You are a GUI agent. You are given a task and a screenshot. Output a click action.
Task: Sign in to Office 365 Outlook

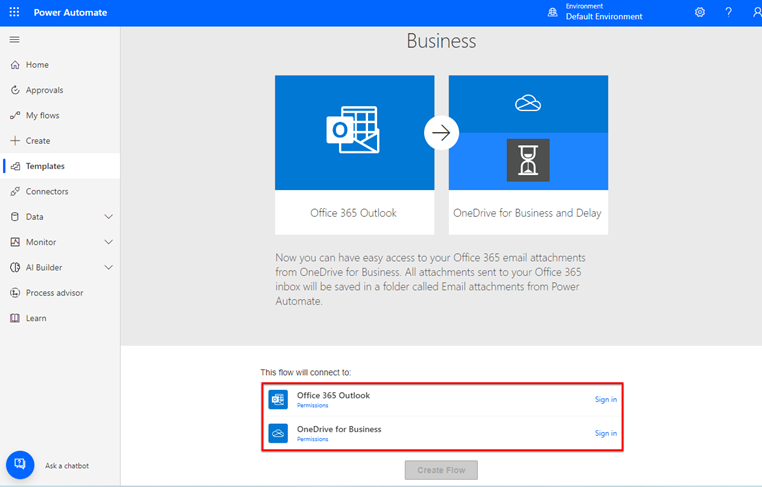coord(606,400)
